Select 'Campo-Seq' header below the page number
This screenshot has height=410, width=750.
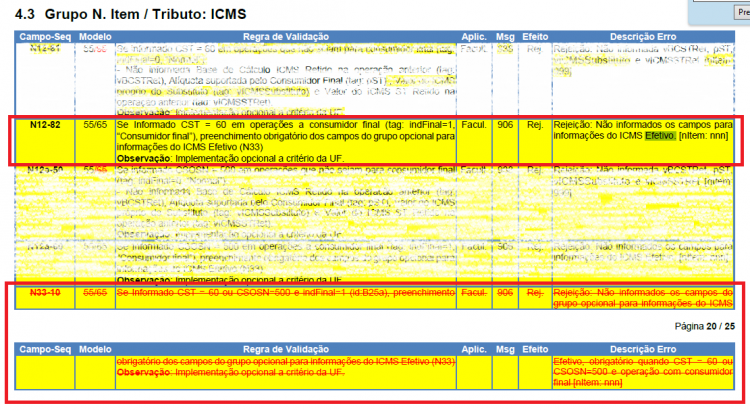click(45, 349)
